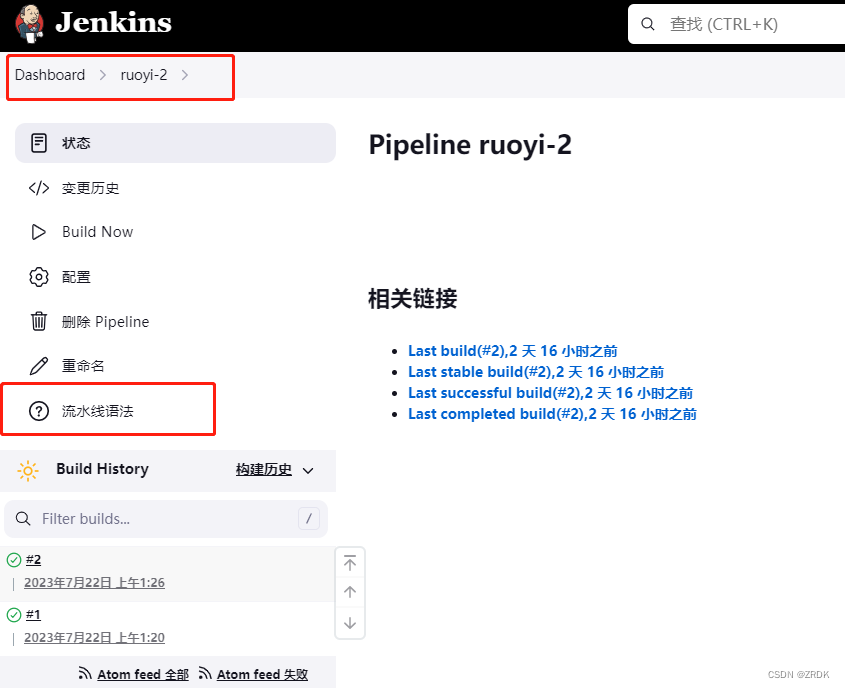Image resolution: width=845 pixels, height=688 pixels.
Task: Open ruoyi-2 breadcrumb link
Action: point(144,75)
